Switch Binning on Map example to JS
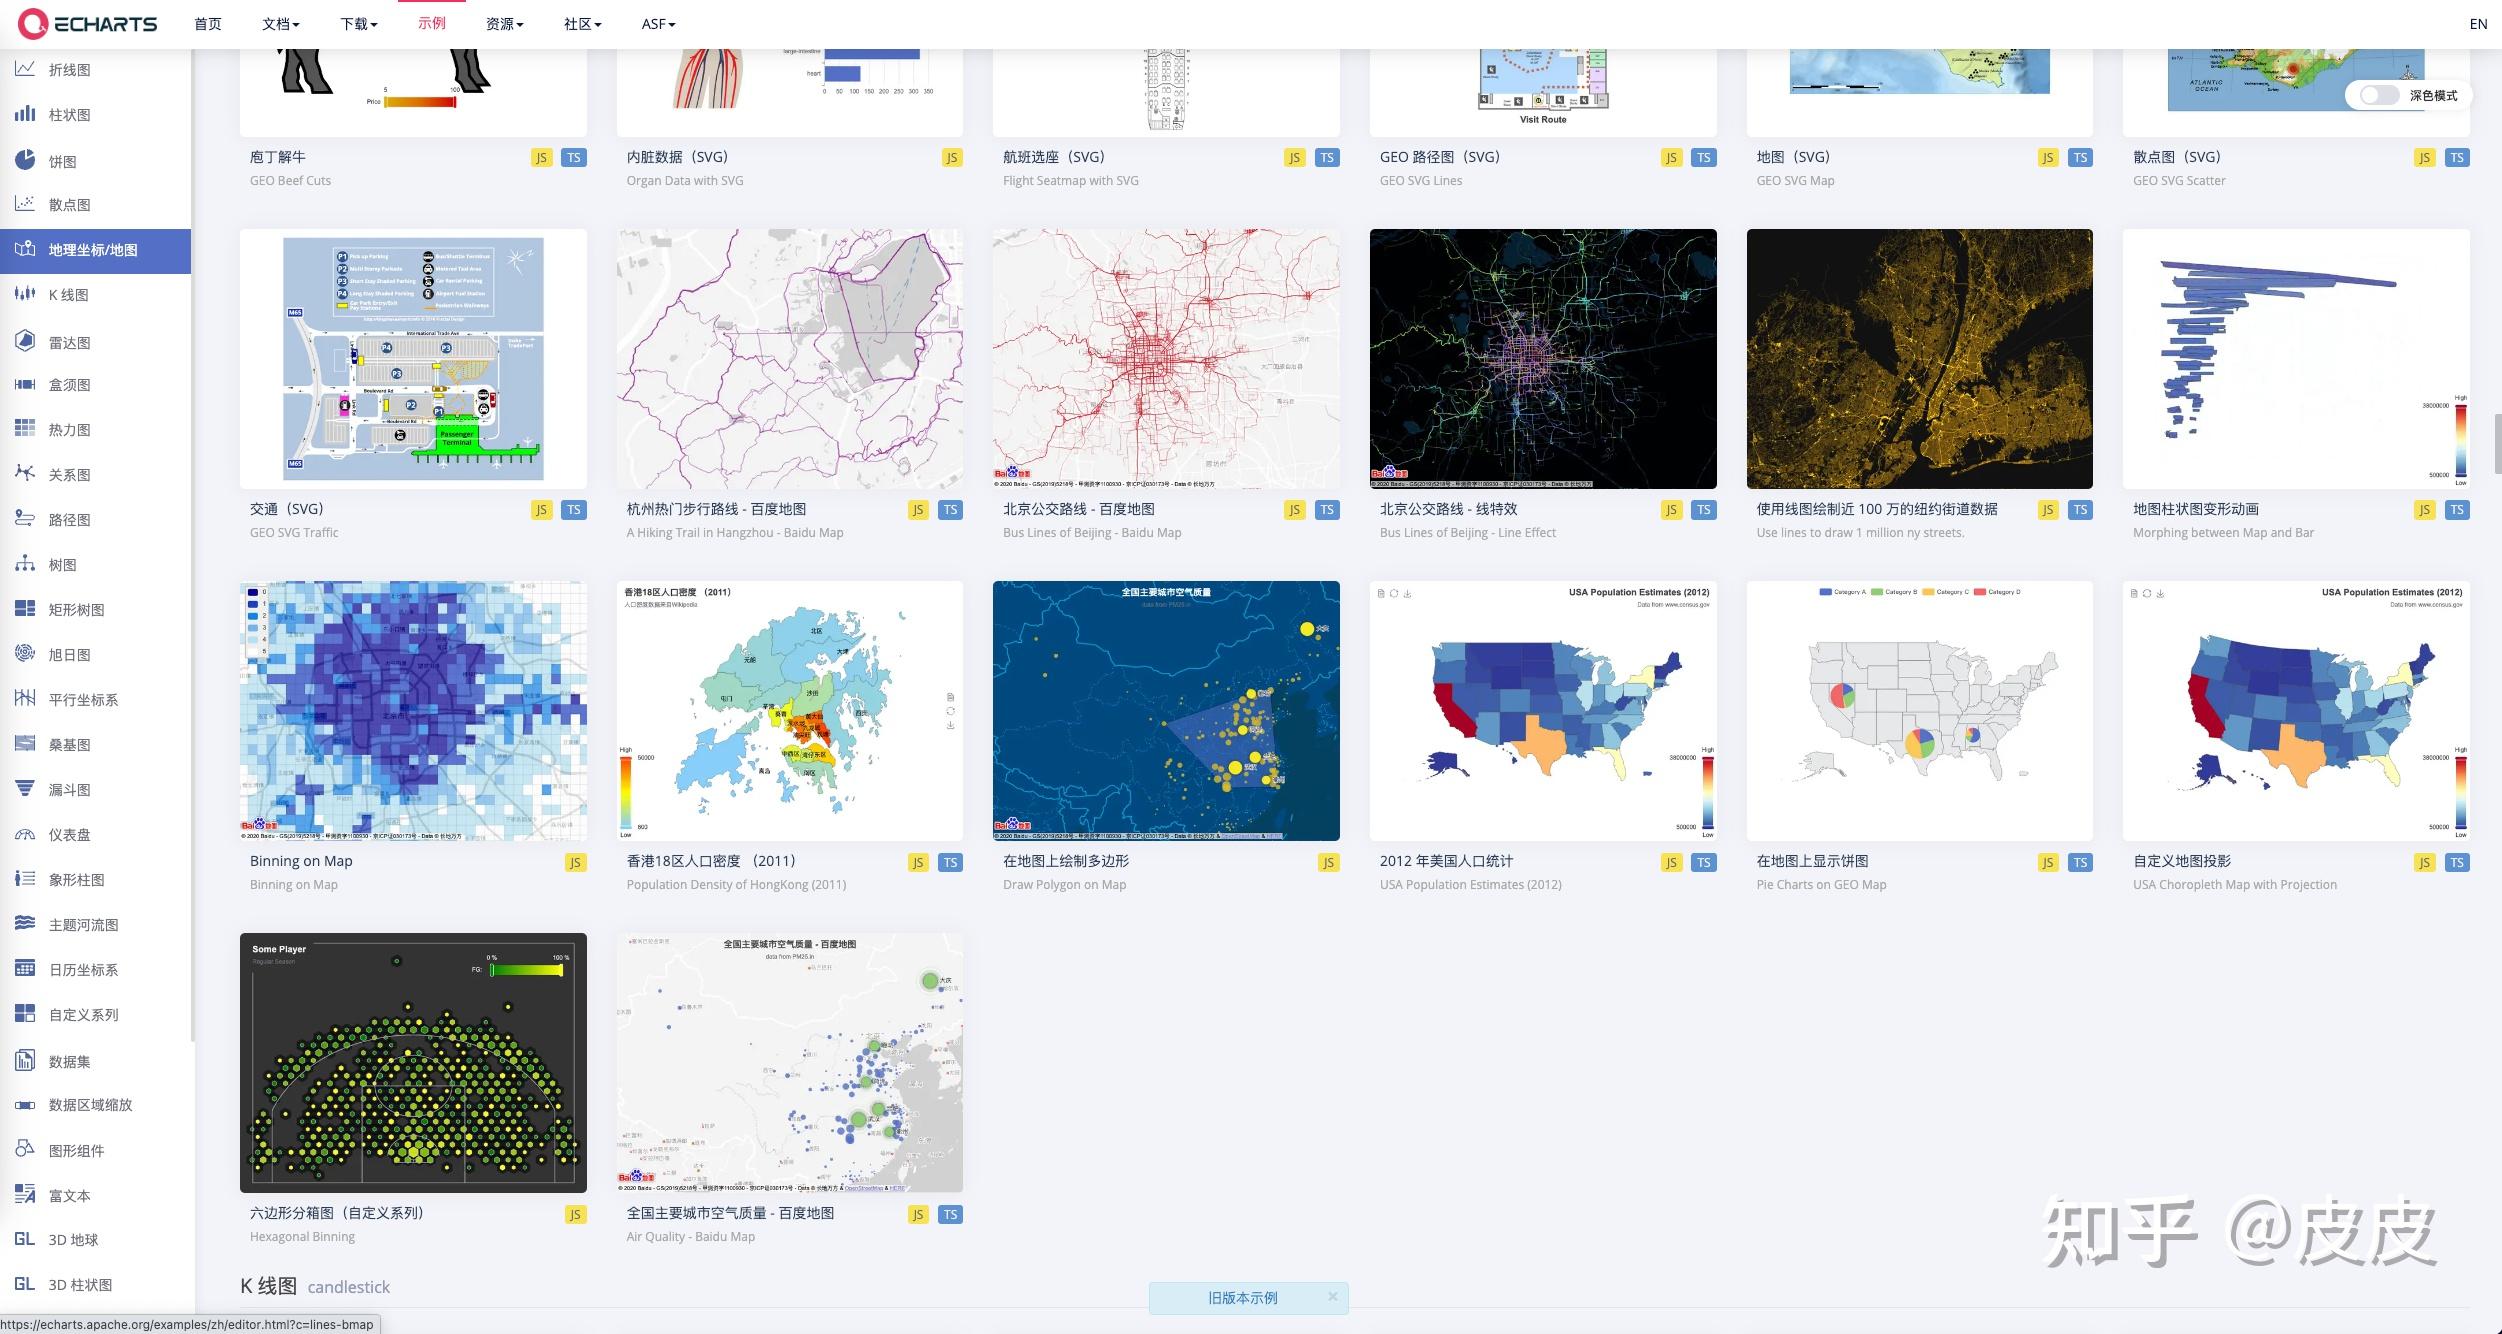The image size is (2502, 1334). point(576,862)
